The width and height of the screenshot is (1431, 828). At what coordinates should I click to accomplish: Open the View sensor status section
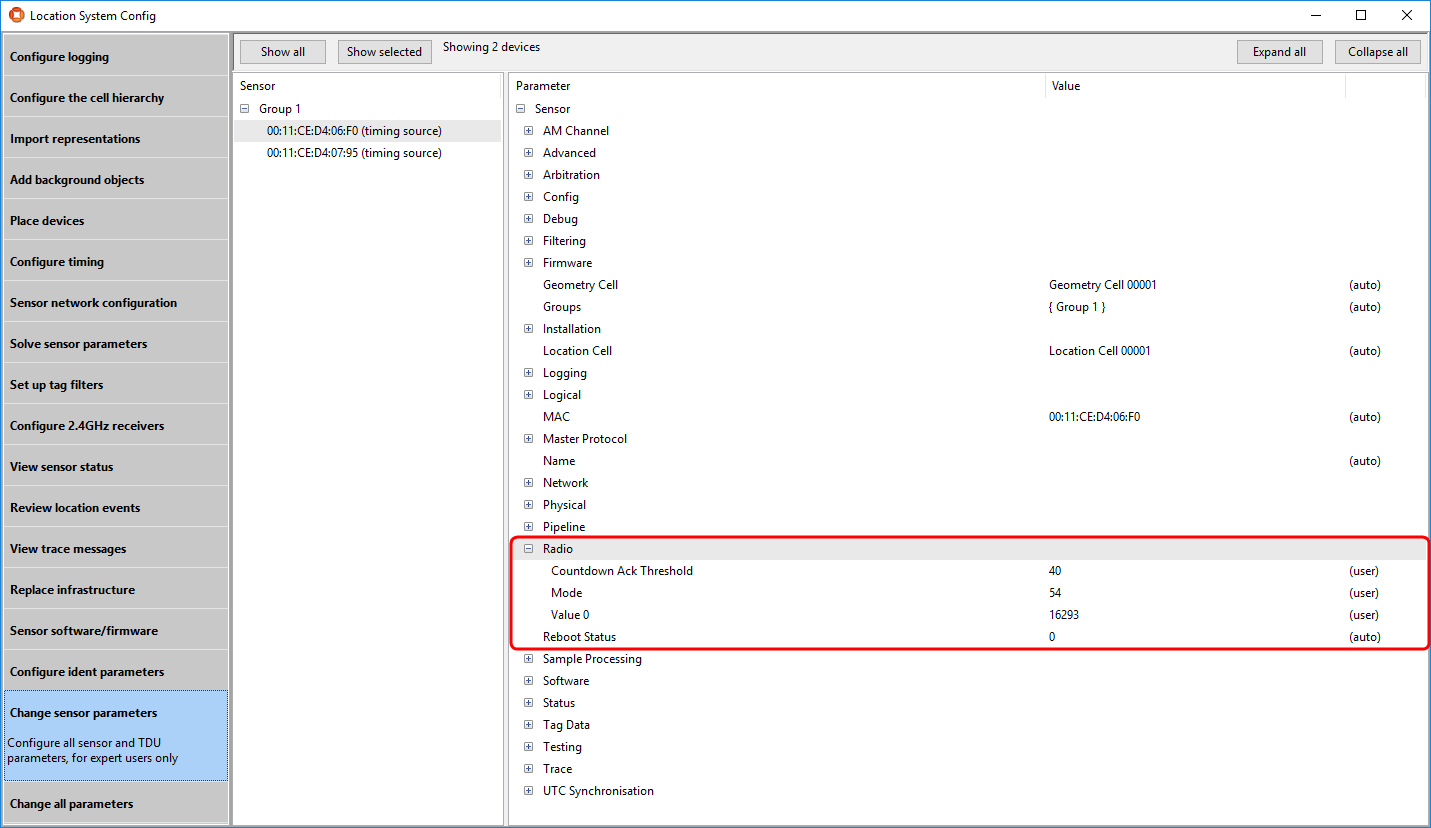click(116, 465)
